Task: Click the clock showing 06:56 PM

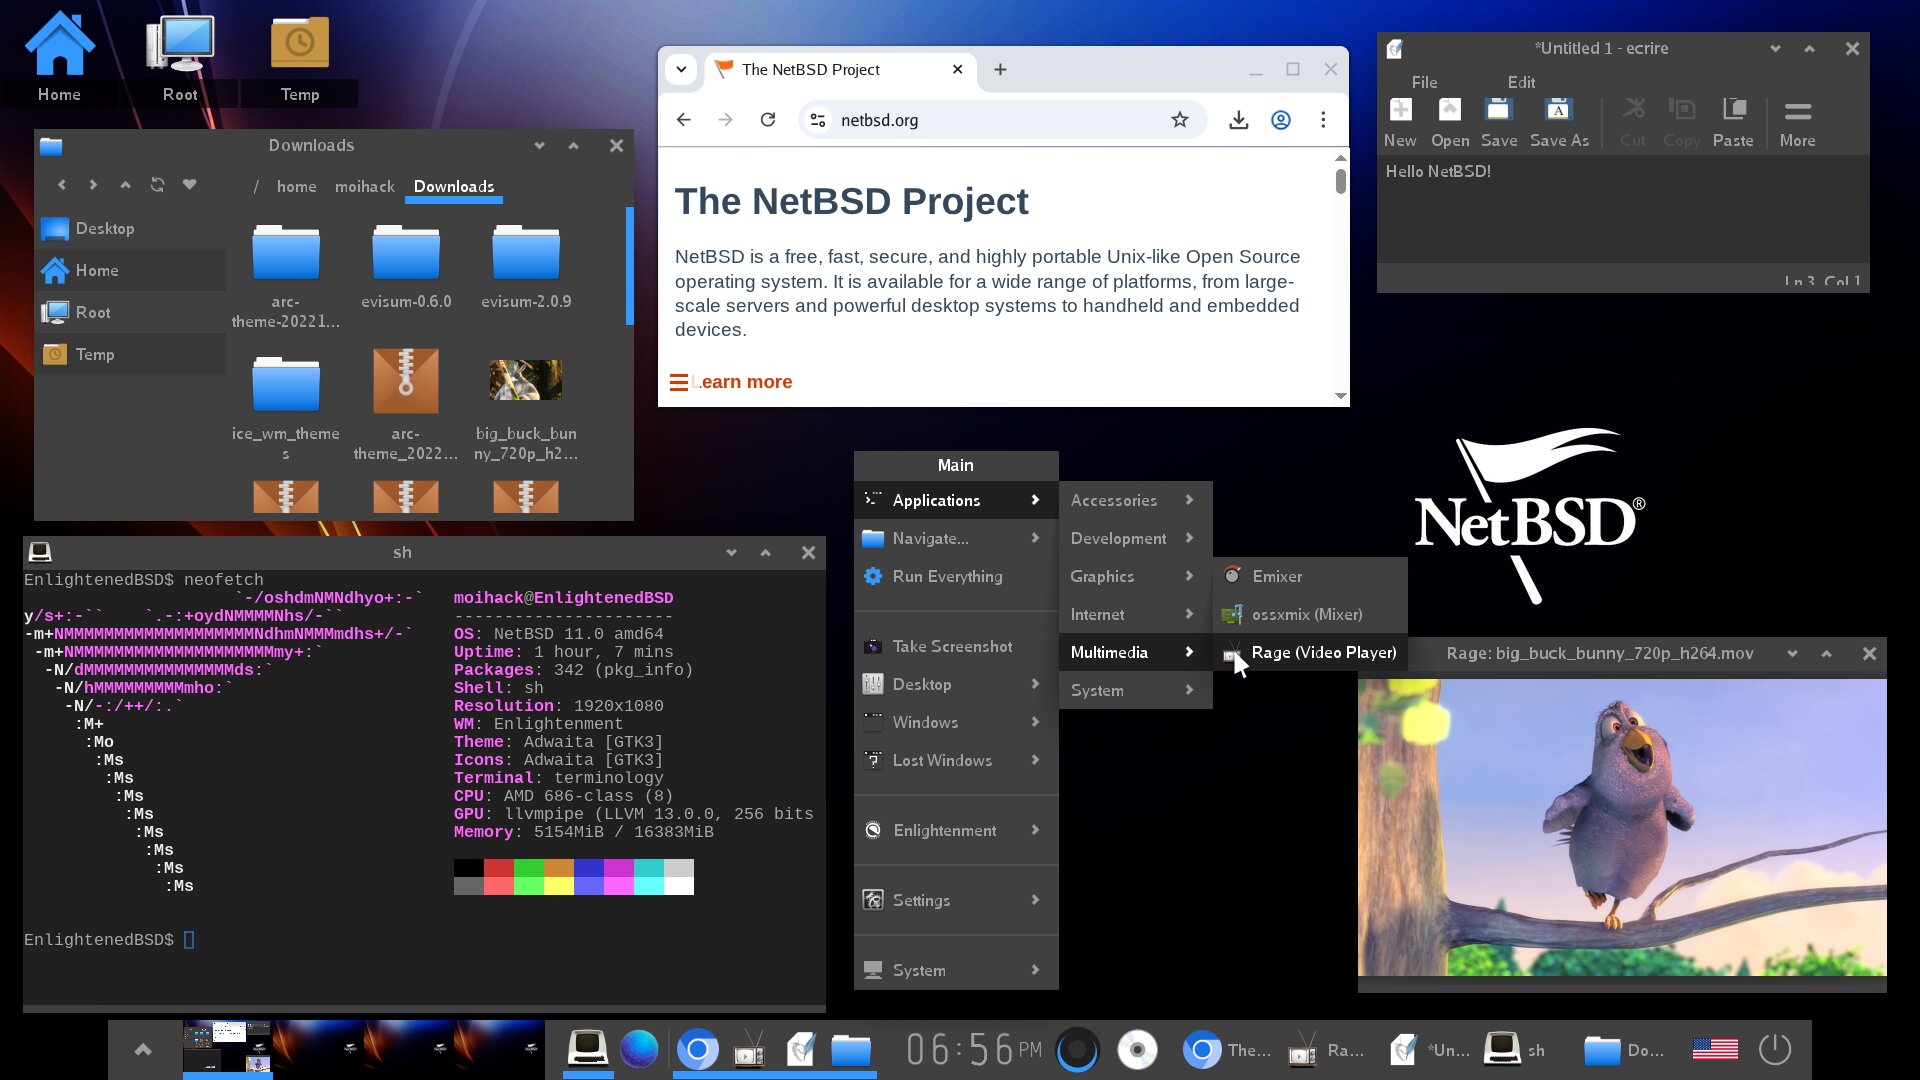Action: pos(973,1049)
